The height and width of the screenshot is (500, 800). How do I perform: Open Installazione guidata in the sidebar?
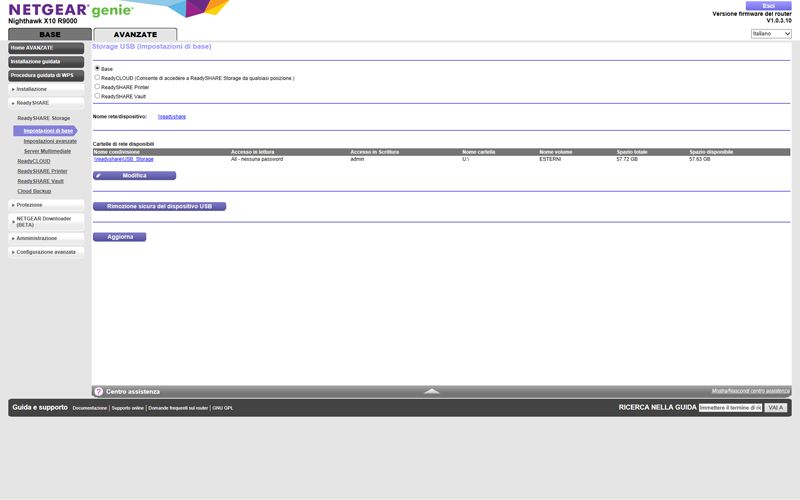[46, 62]
